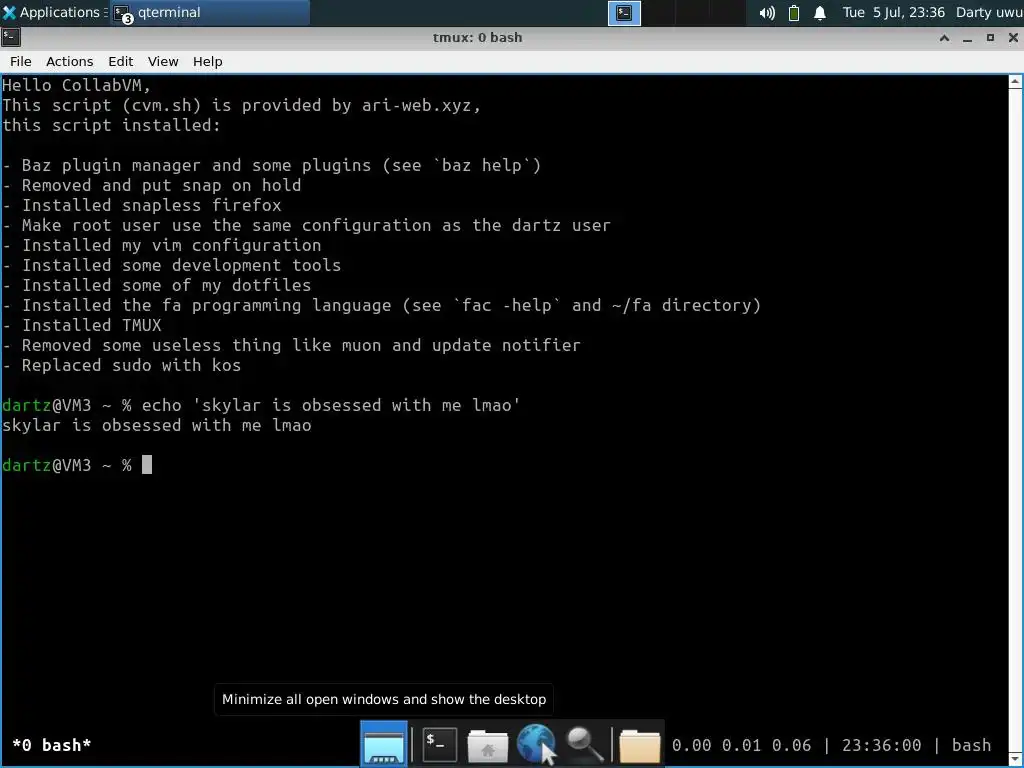Click the terminal prompt cursor block
This screenshot has width=1024, height=768.
pos(147,465)
